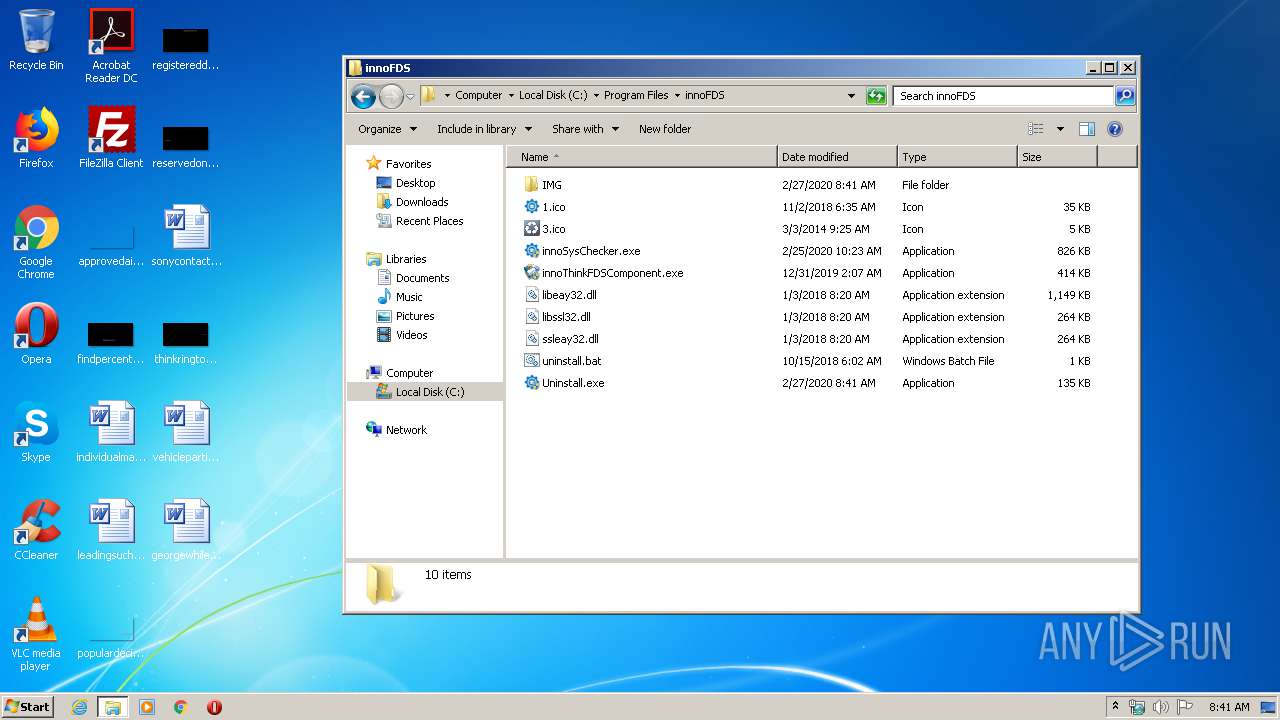Sort by the Name column header
Screen dimensions: 1280x720
(x=641, y=157)
